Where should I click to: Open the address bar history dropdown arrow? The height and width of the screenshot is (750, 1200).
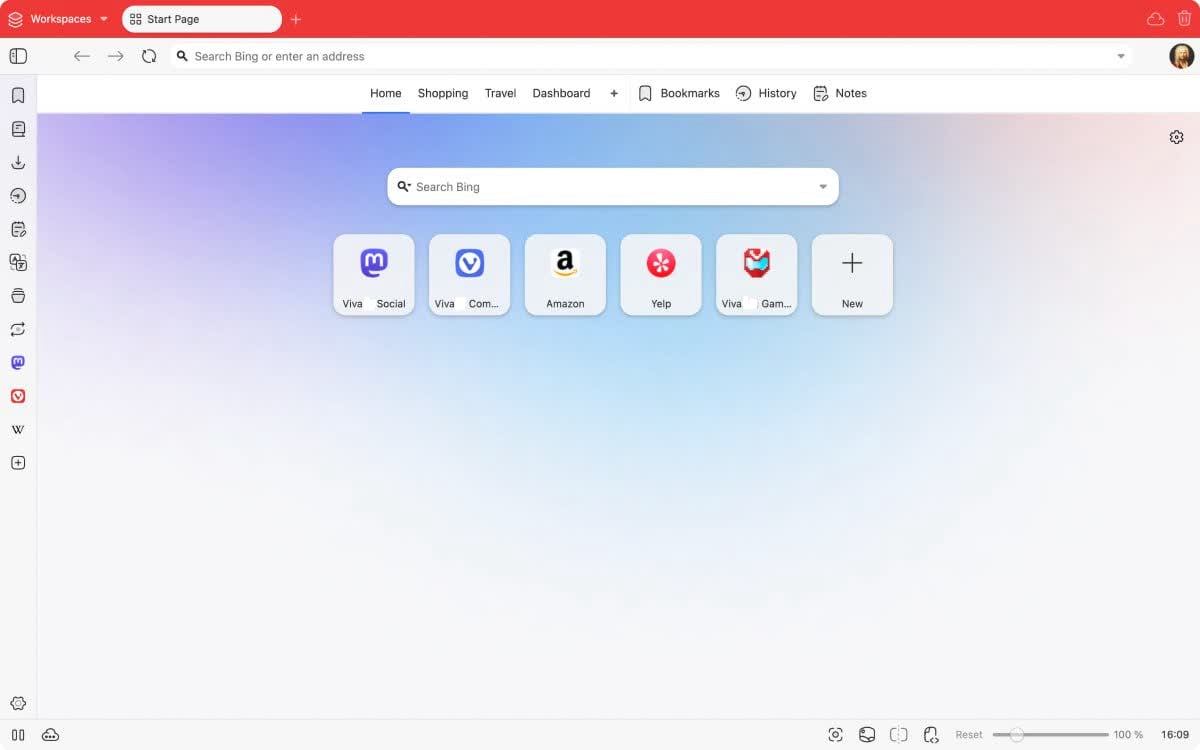(x=1121, y=57)
